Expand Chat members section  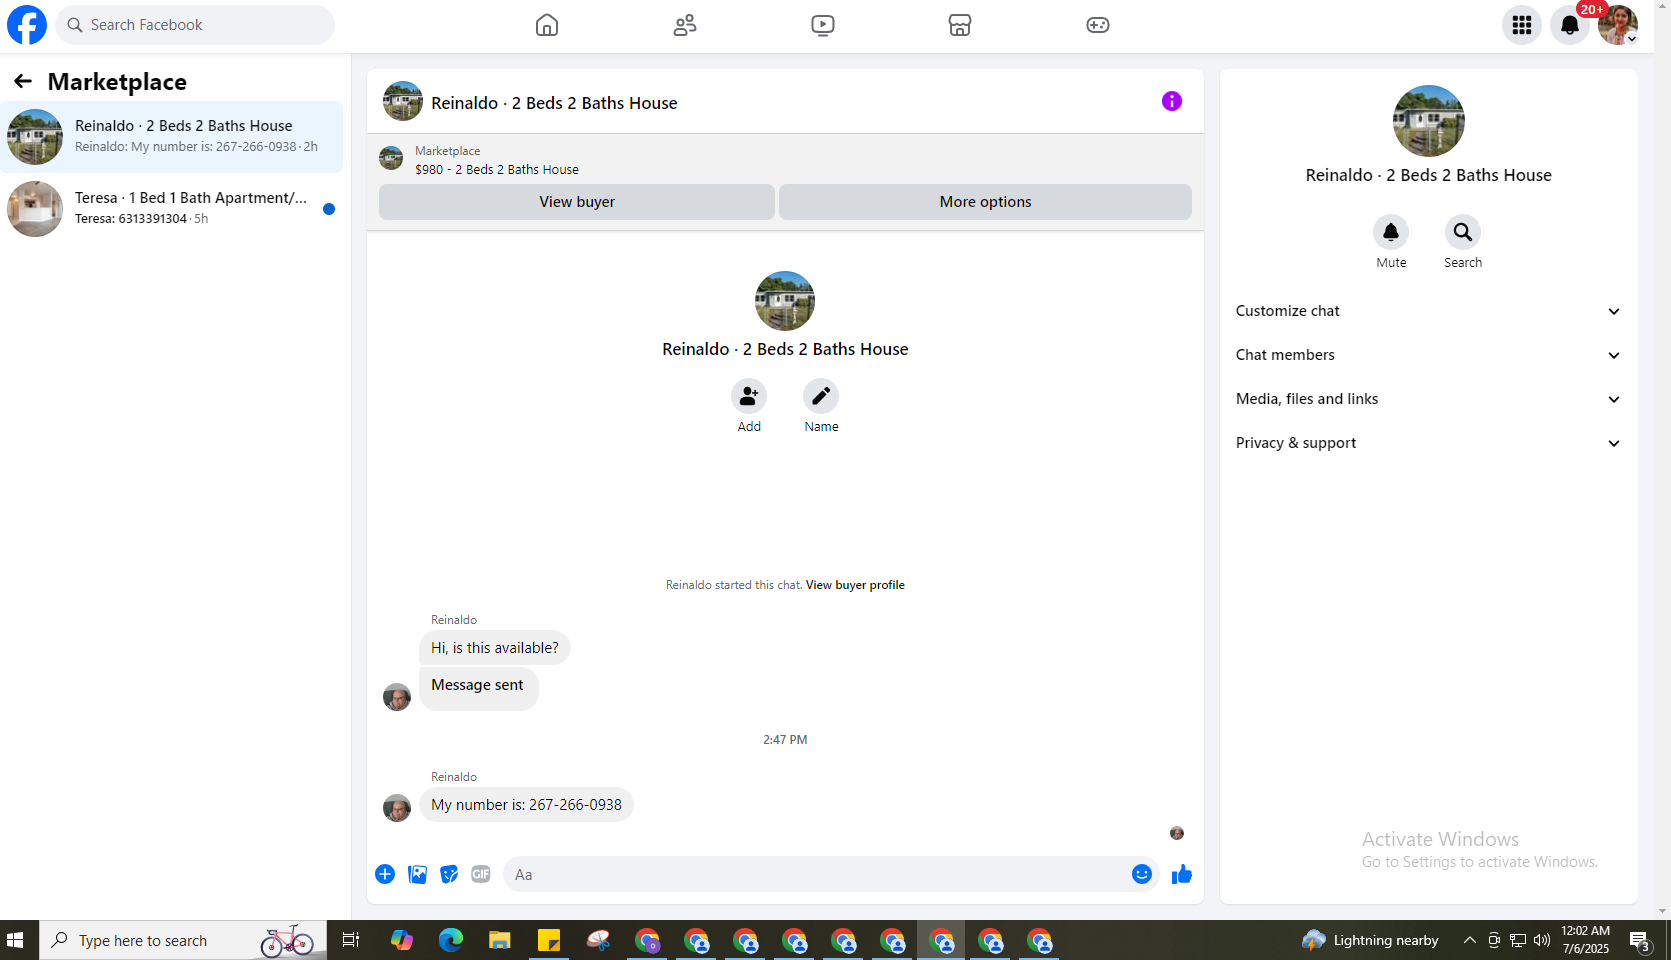[1428, 355]
